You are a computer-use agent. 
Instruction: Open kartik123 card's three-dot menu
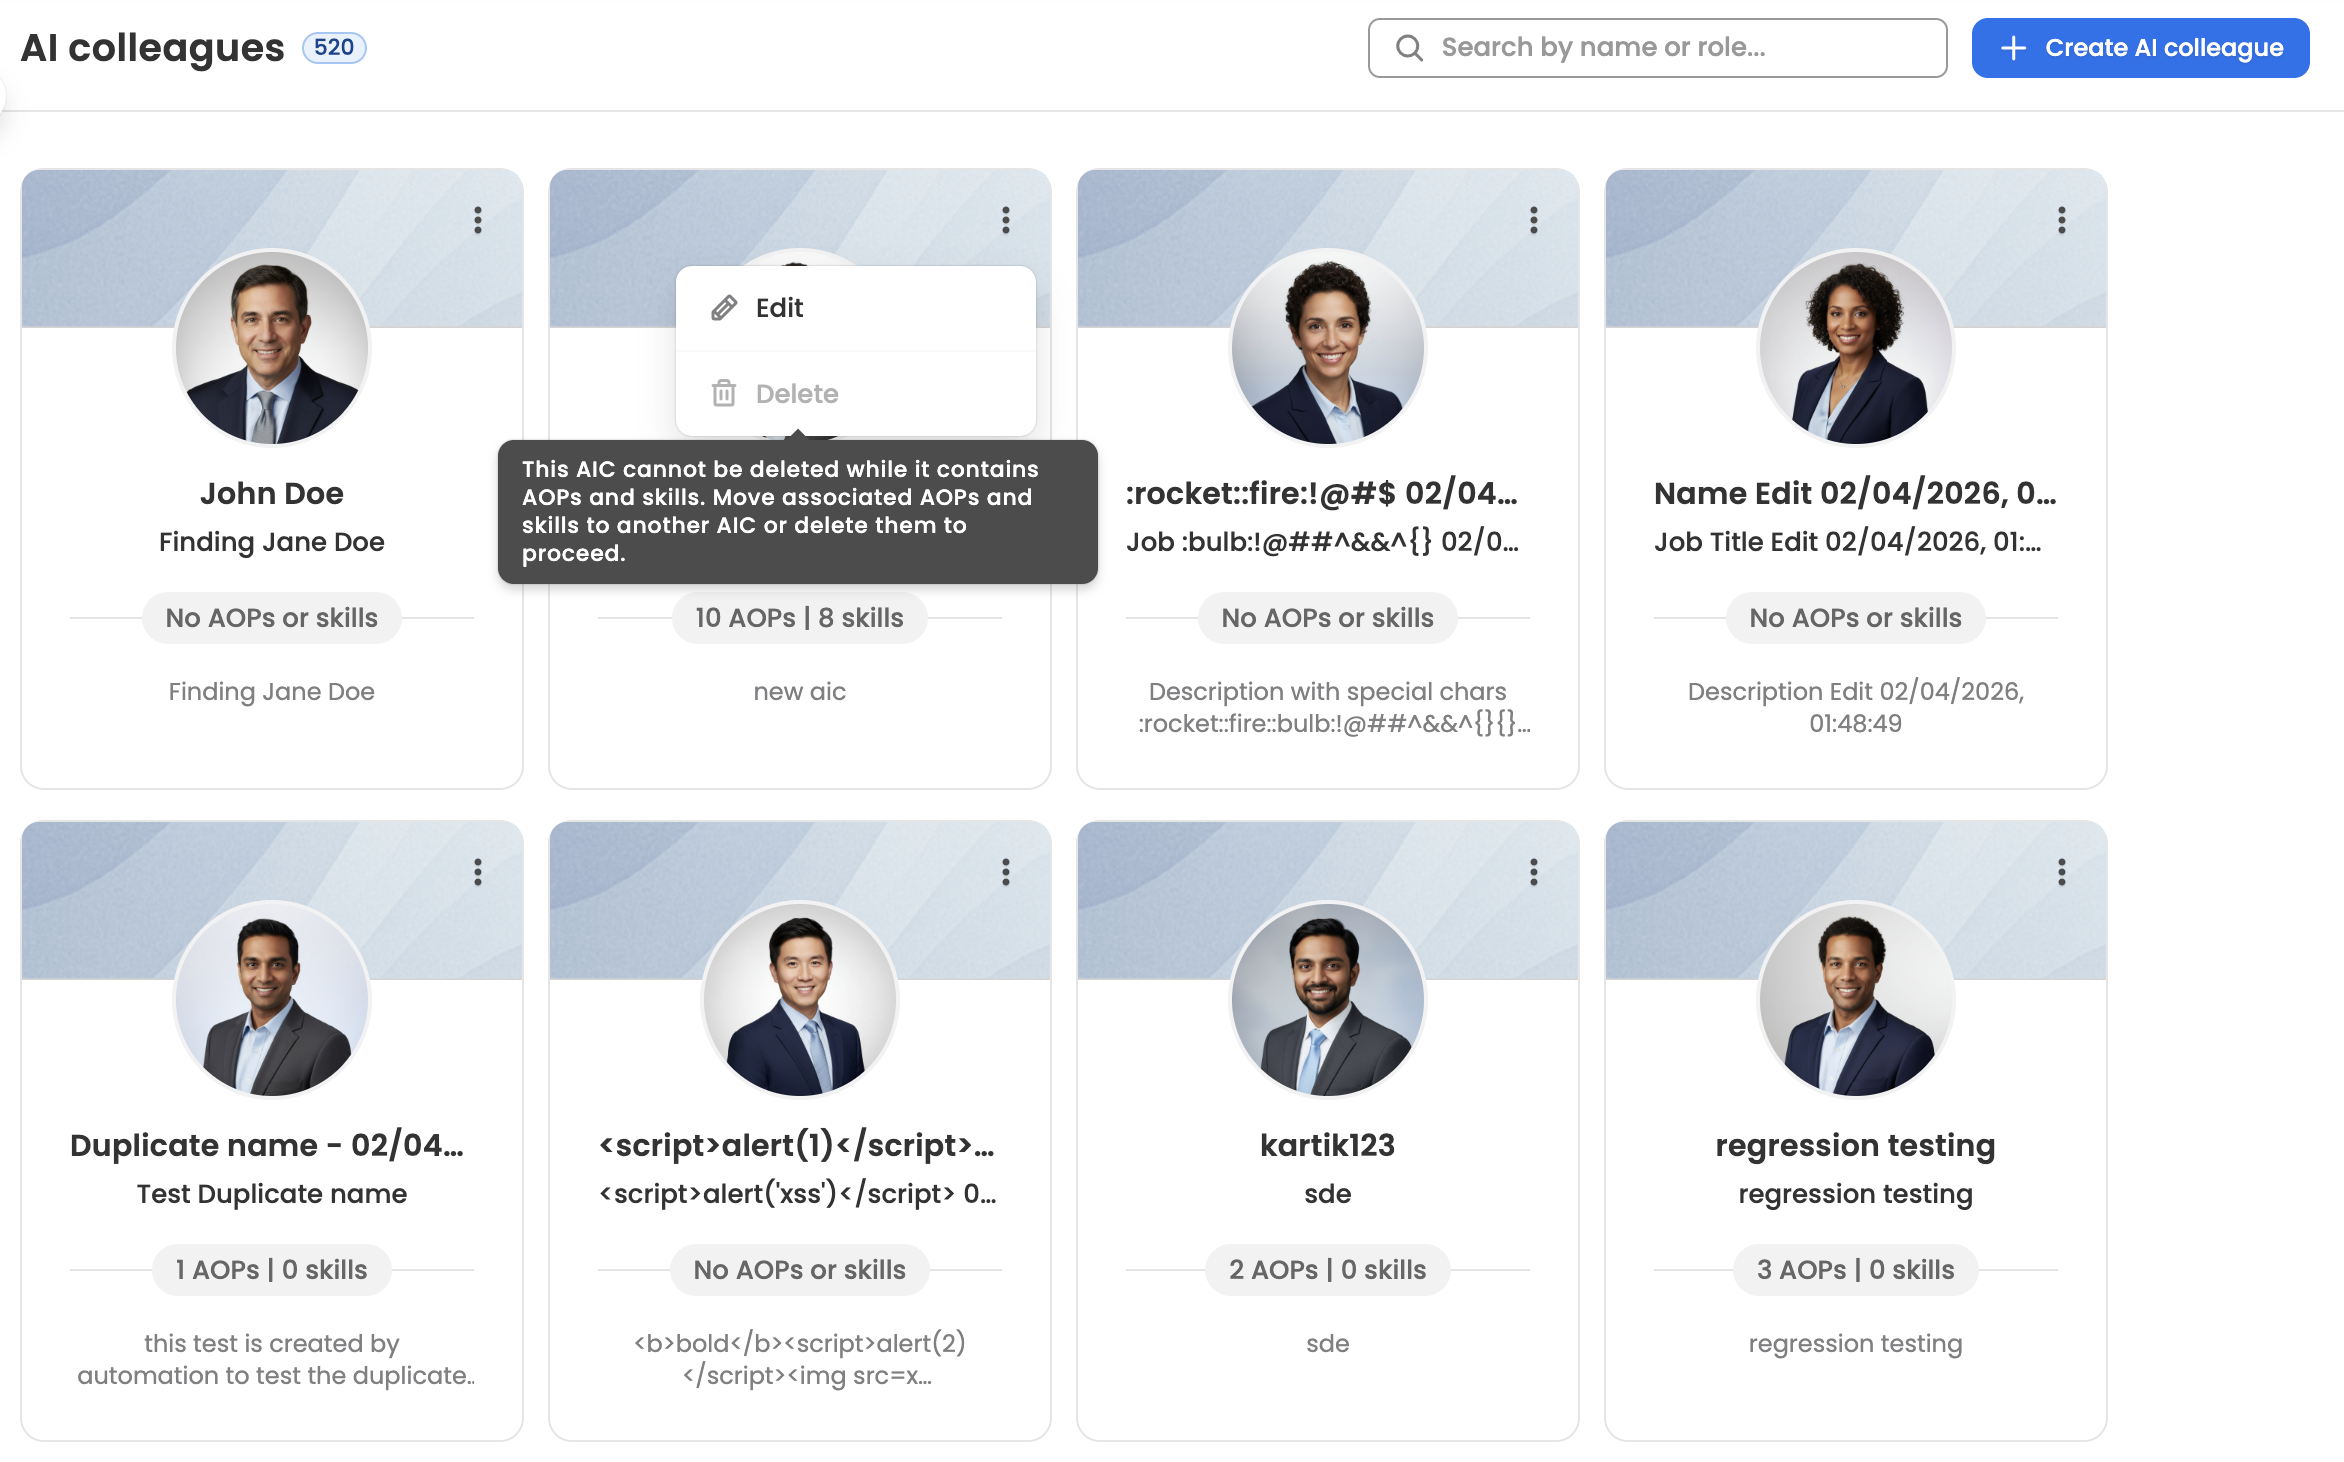[x=1533, y=872]
